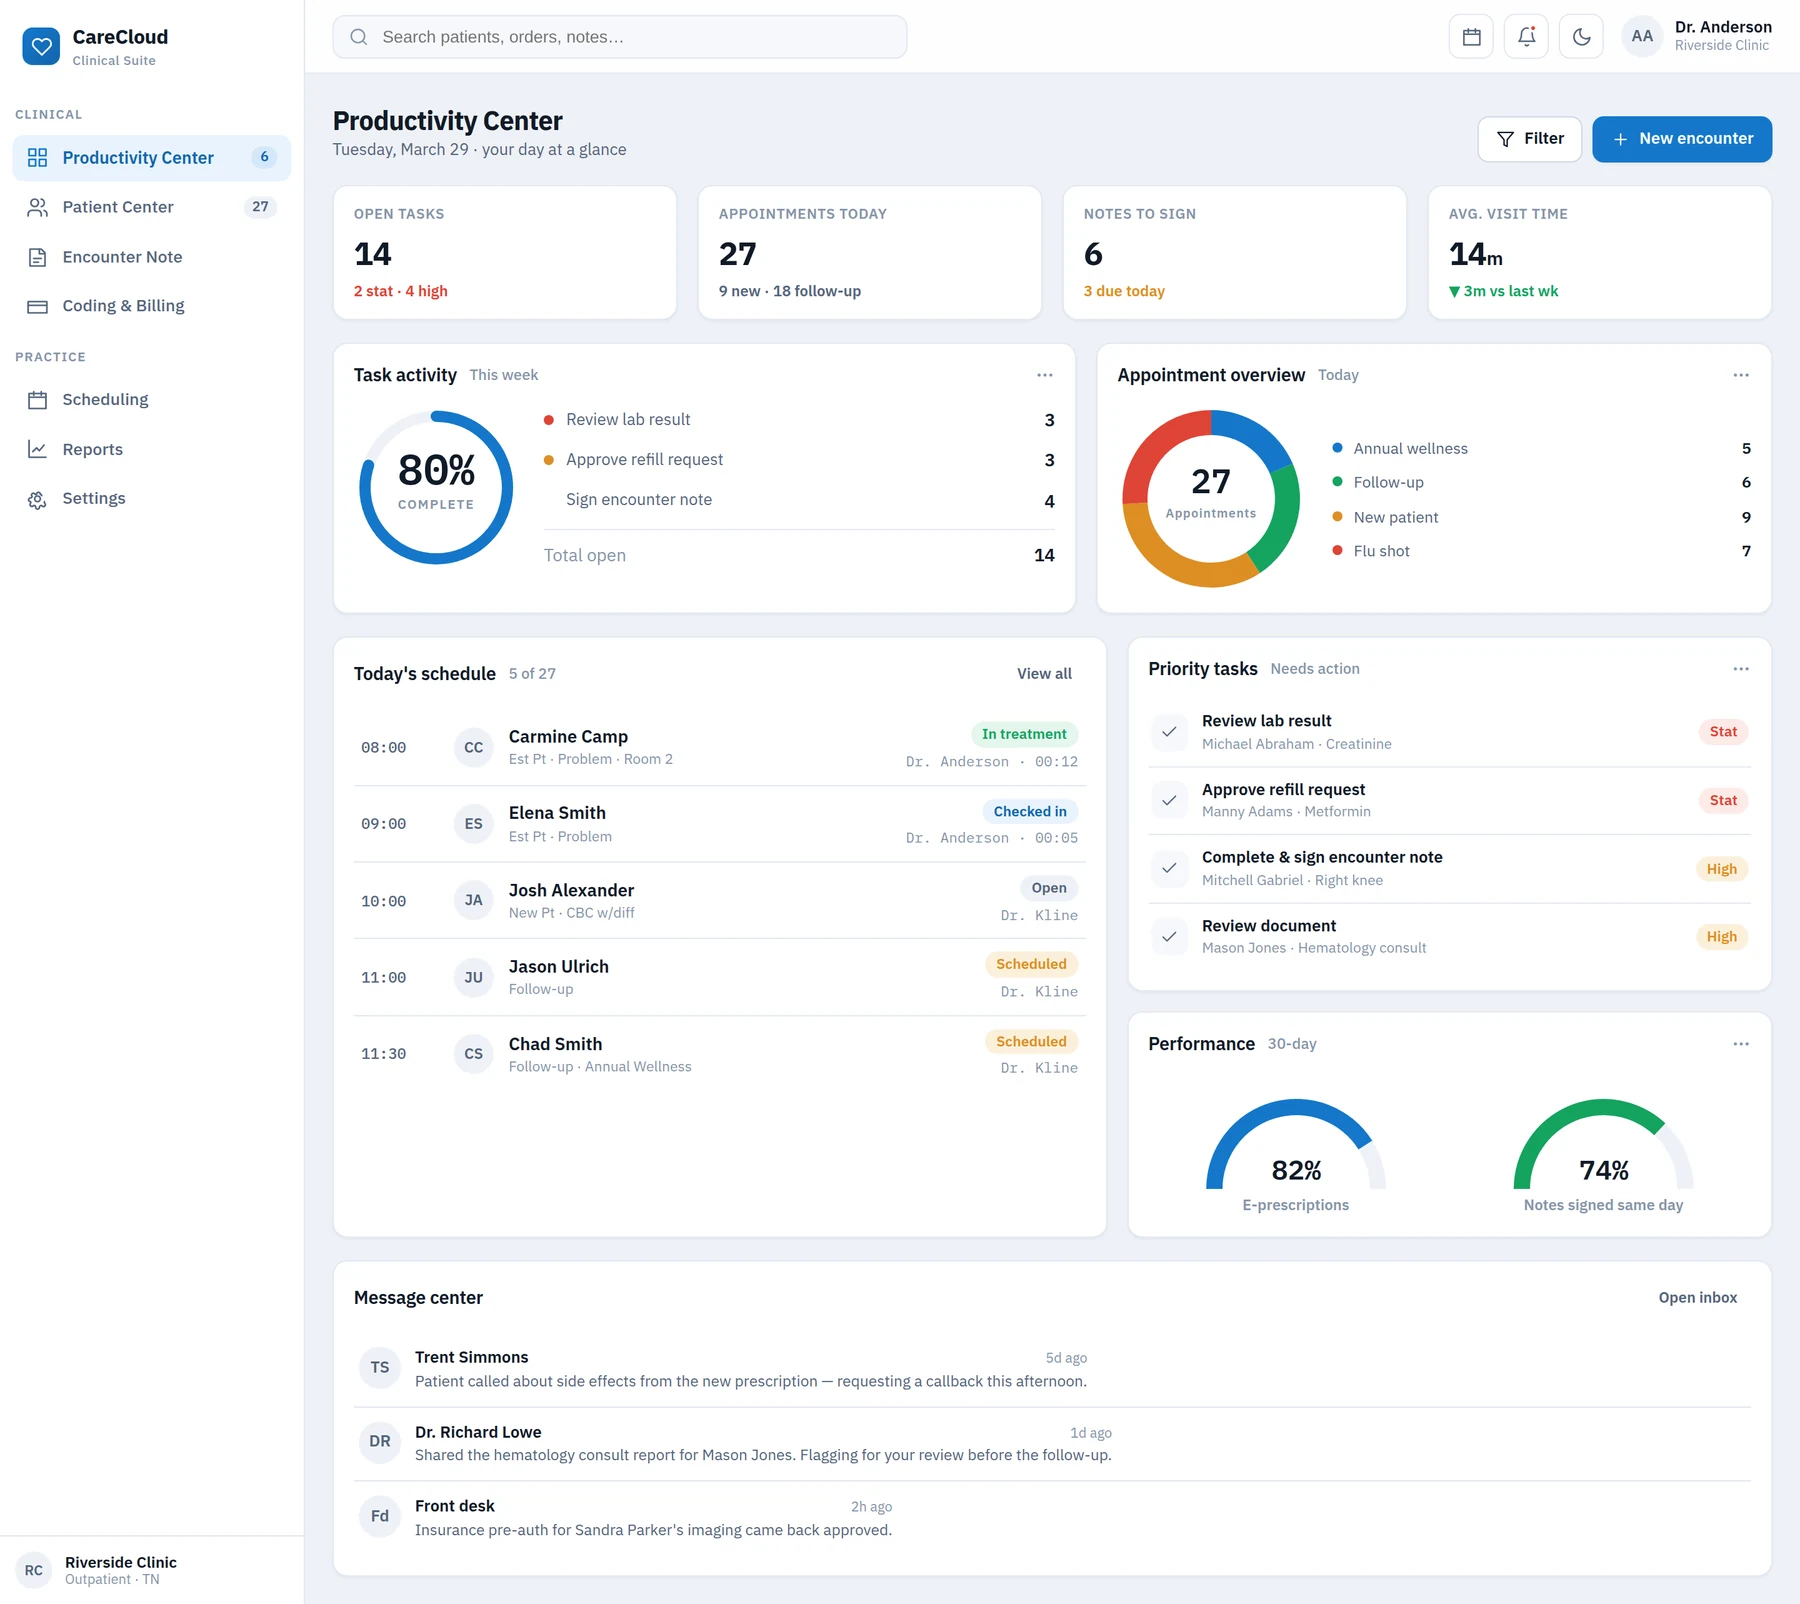Open Scheduling in the Practice section
Image resolution: width=1800 pixels, height=1604 pixels.
pyautogui.click(x=151, y=400)
